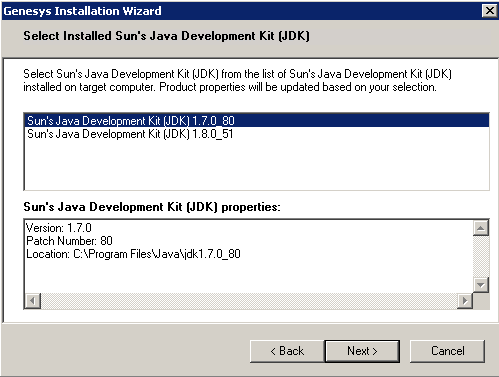499x377 pixels.
Task: Click the Patch Number: 80 line
Action: point(69,241)
